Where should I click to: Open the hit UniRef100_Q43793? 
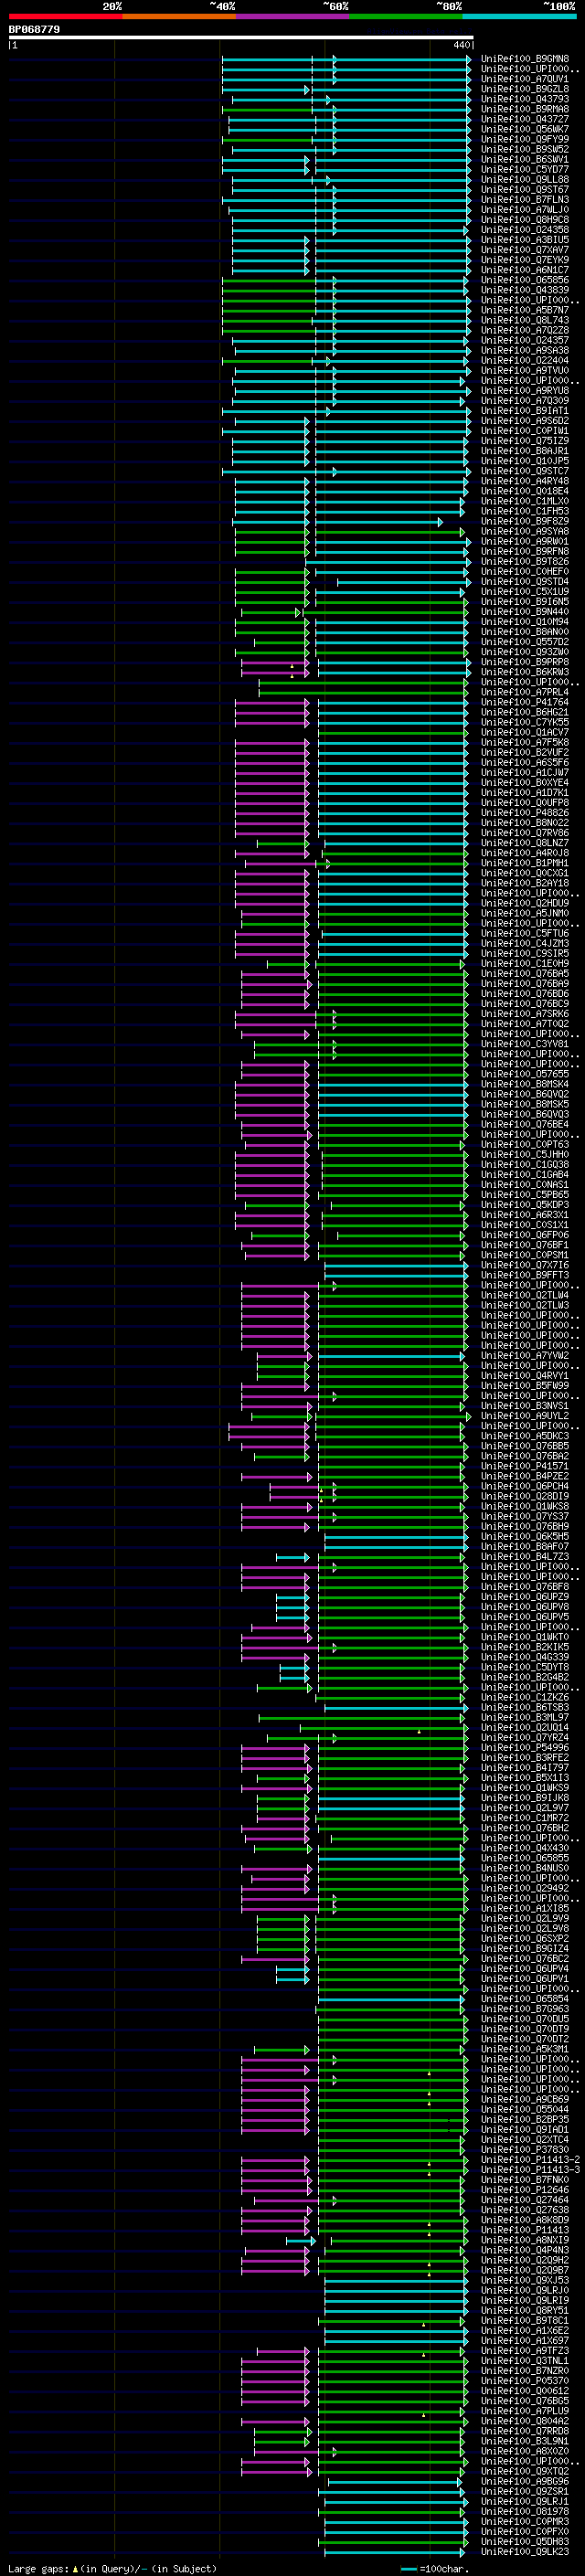pos(525,99)
